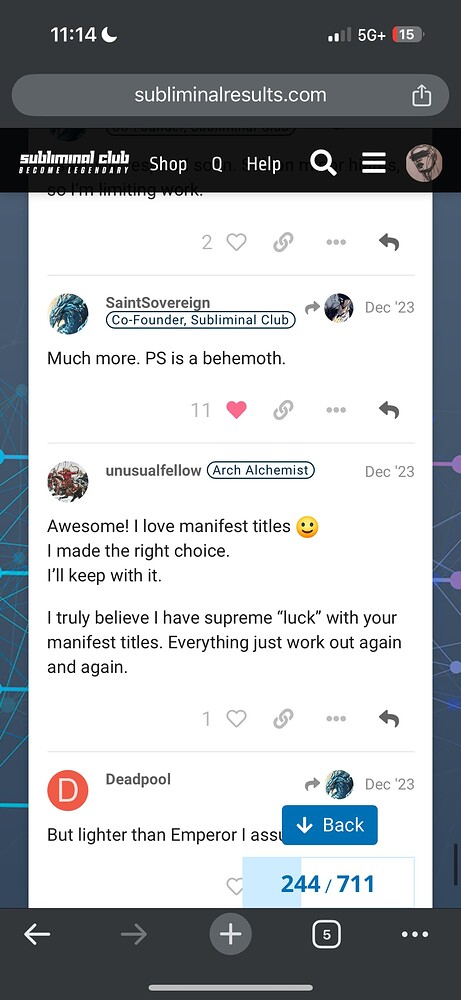
Task: Open the search magnifier in the site header
Action: (x=323, y=163)
